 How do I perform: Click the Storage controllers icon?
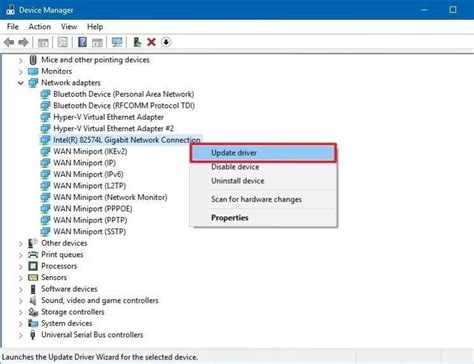point(33,312)
